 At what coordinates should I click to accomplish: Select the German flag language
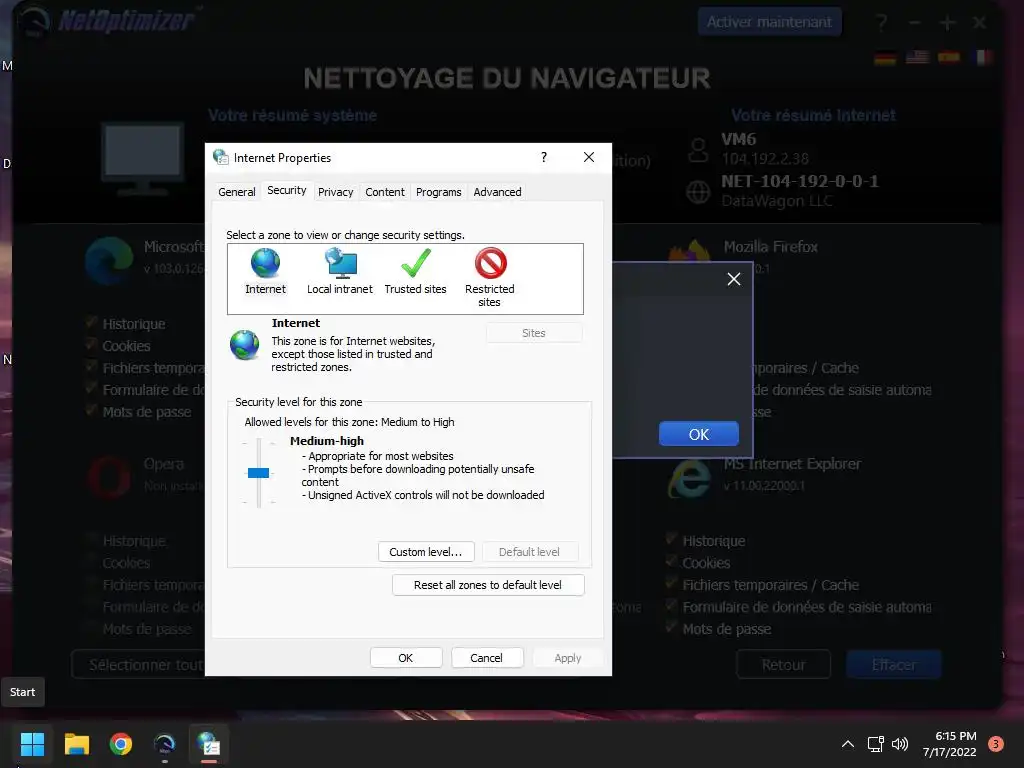(885, 58)
